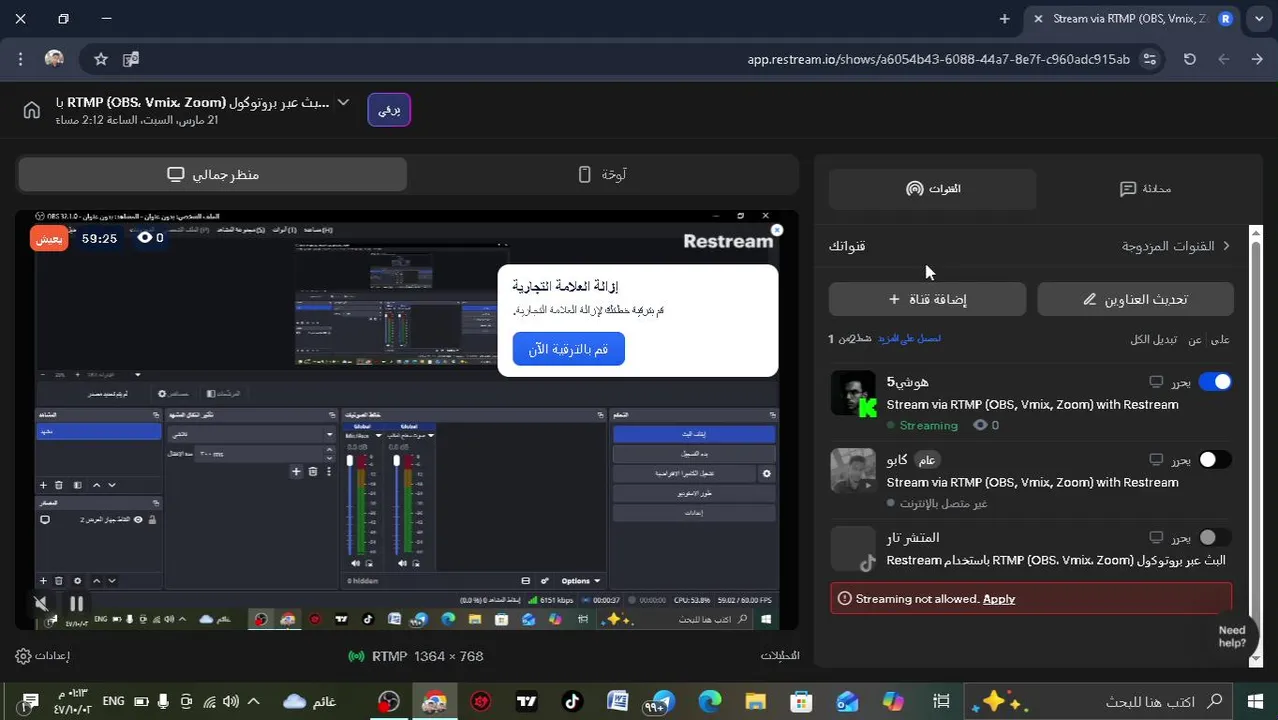1278x720 pixels.
Task: Open Microsoft Edge from the taskbar
Action: coord(709,702)
